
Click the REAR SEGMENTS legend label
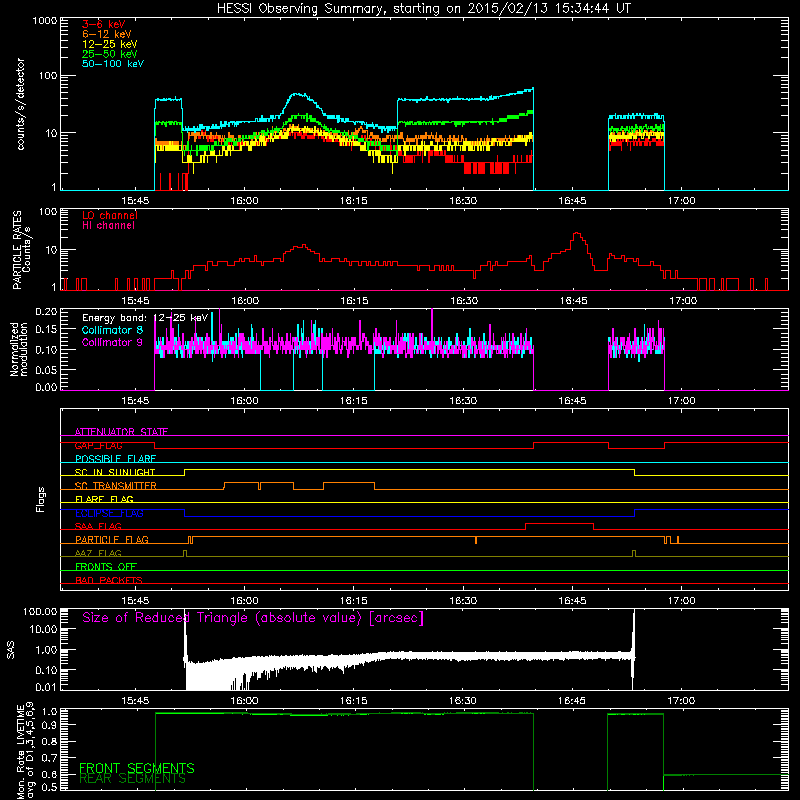tap(132, 779)
